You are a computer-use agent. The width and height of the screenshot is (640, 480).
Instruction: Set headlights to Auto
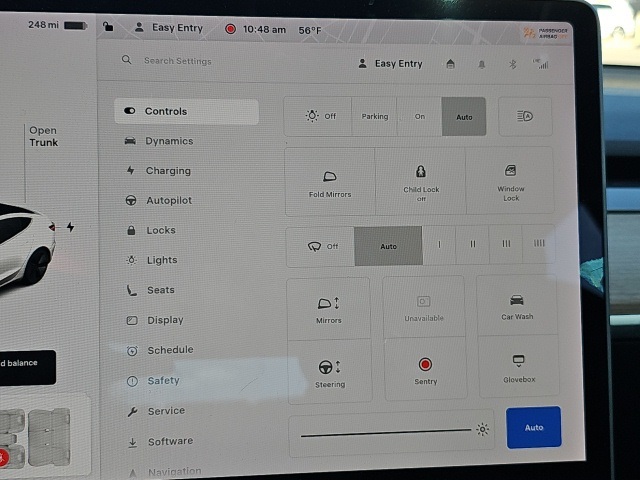[464, 117]
